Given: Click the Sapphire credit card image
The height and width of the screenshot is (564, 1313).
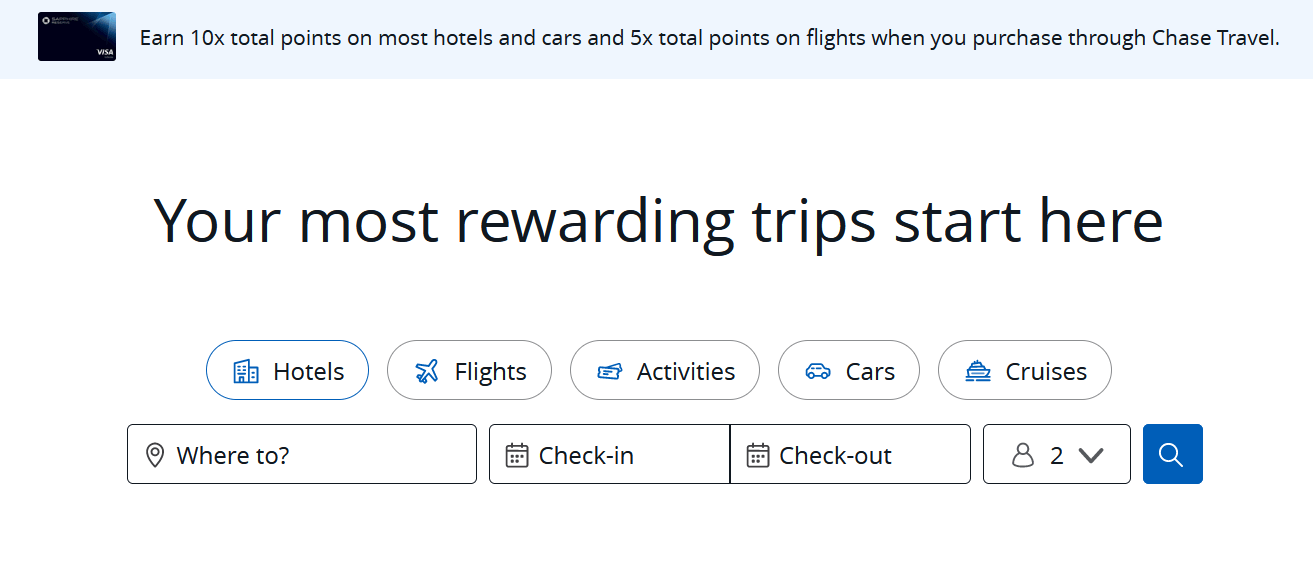Looking at the screenshot, I should tap(77, 37).
